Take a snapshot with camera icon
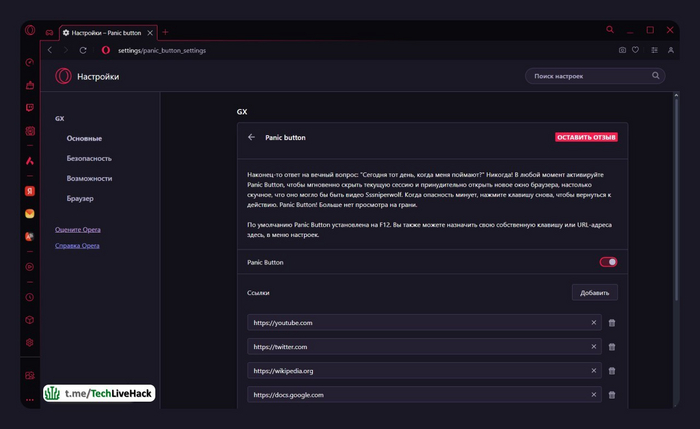Screen dimensions: 700x429 click(x=622, y=50)
